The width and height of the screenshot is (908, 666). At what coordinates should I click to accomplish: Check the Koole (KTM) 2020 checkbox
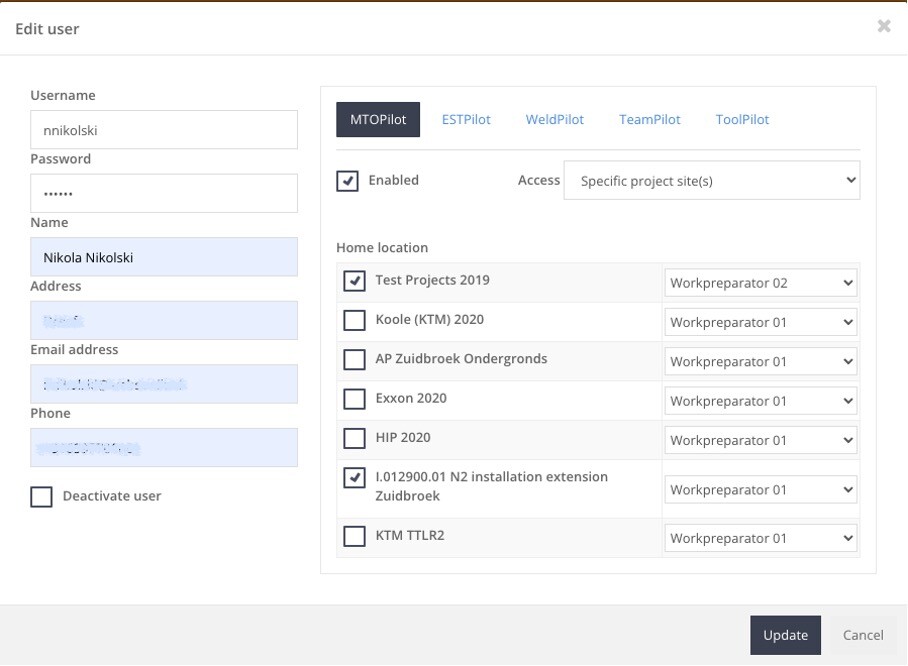354,320
